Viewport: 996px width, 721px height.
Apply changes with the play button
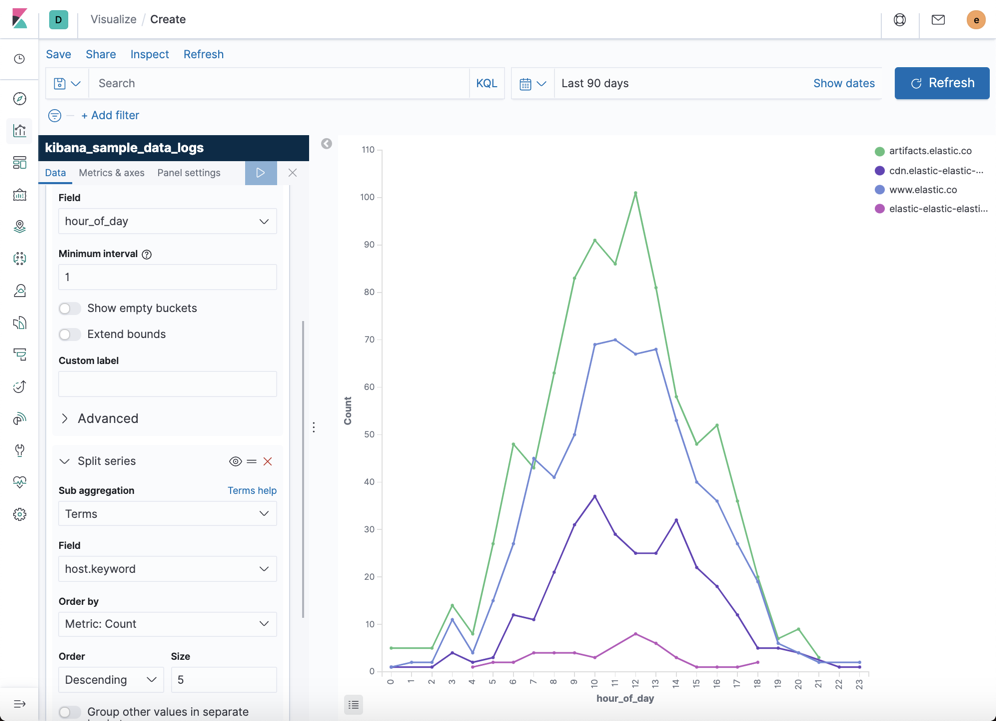(x=260, y=173)
